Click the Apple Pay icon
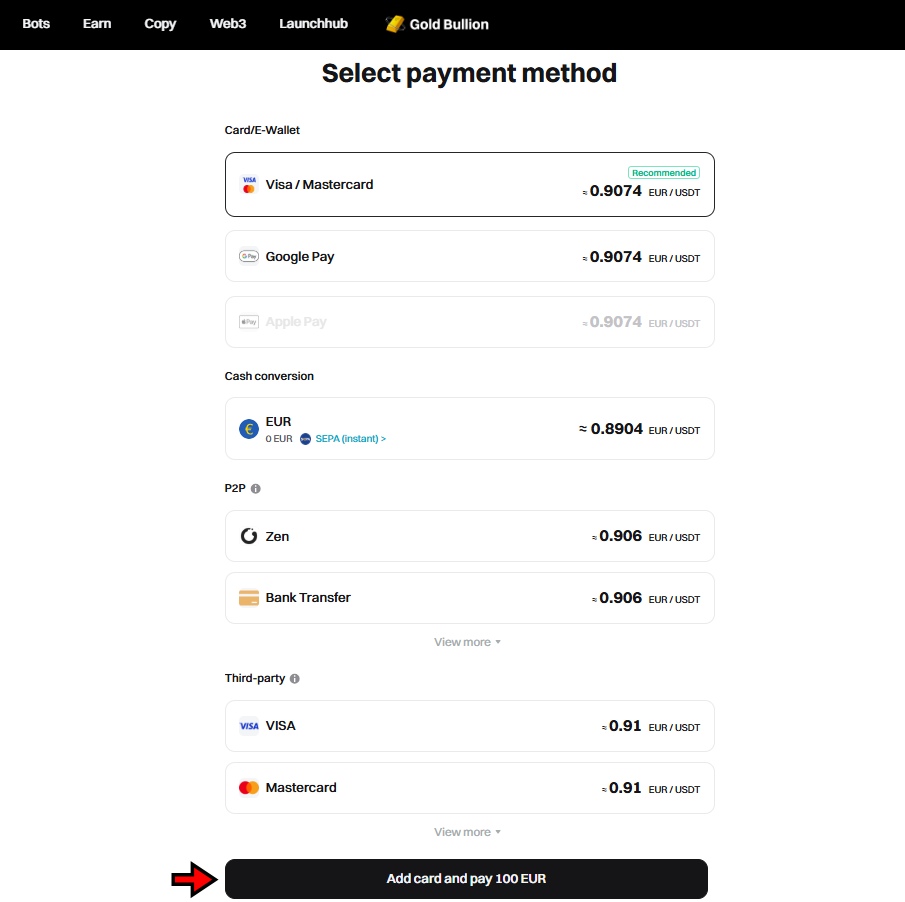 (248, 322)
